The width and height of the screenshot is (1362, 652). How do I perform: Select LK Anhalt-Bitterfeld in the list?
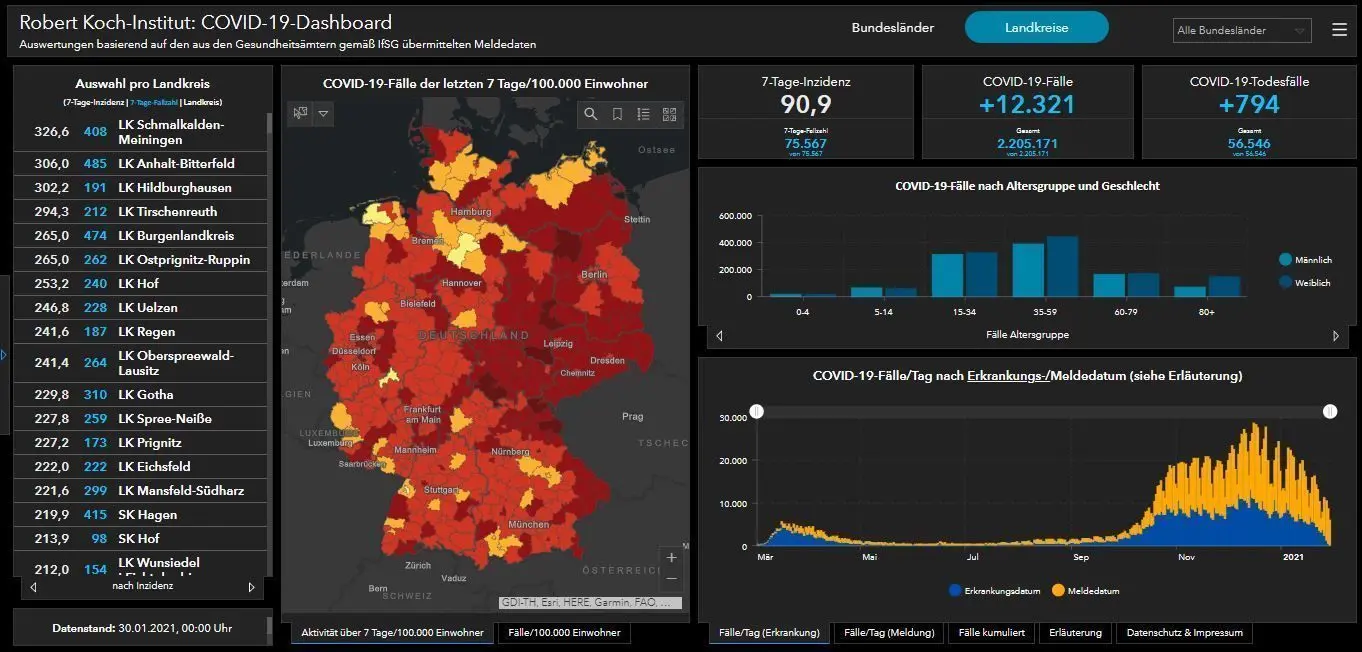pos(140,164)
